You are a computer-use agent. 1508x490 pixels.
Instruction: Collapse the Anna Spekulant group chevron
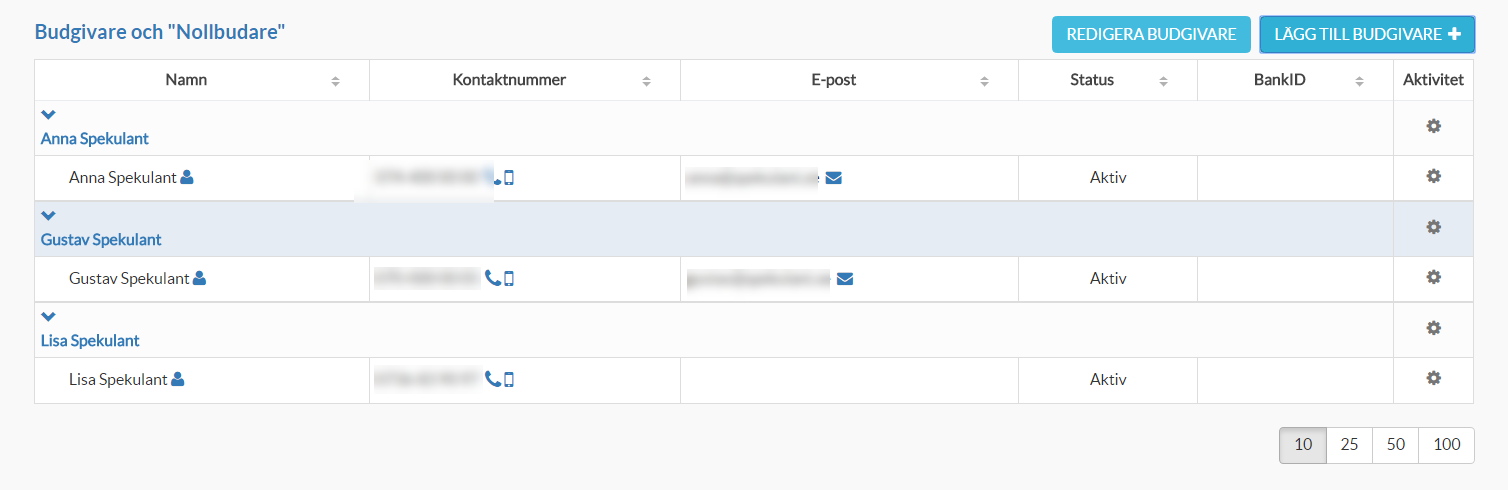[x=48, y=115]
